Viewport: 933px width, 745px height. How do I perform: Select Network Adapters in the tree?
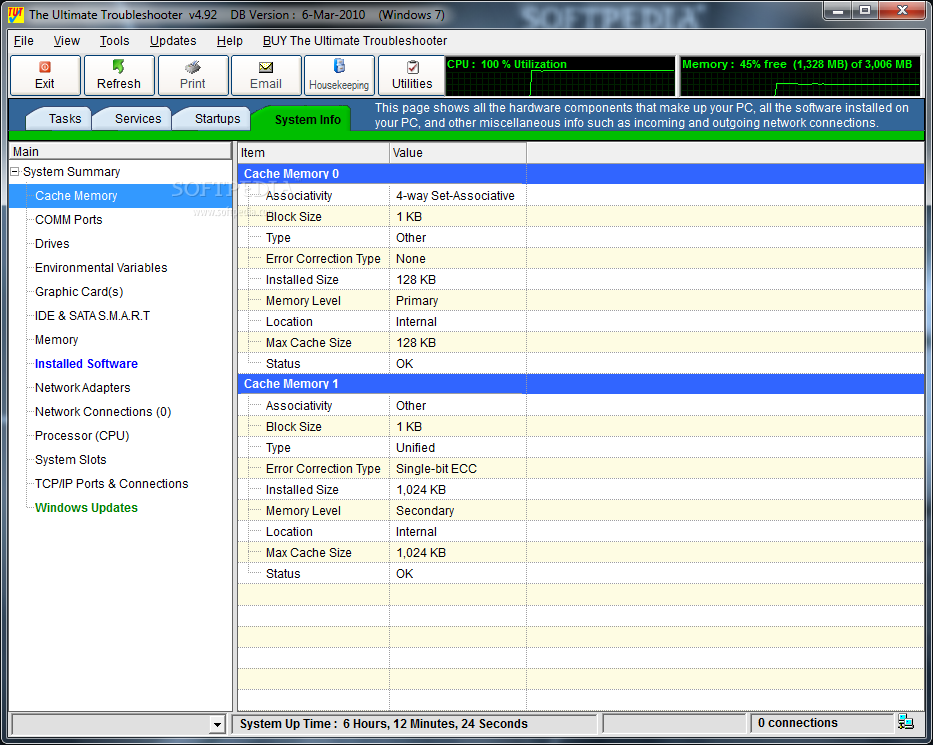tap(83, 388)
